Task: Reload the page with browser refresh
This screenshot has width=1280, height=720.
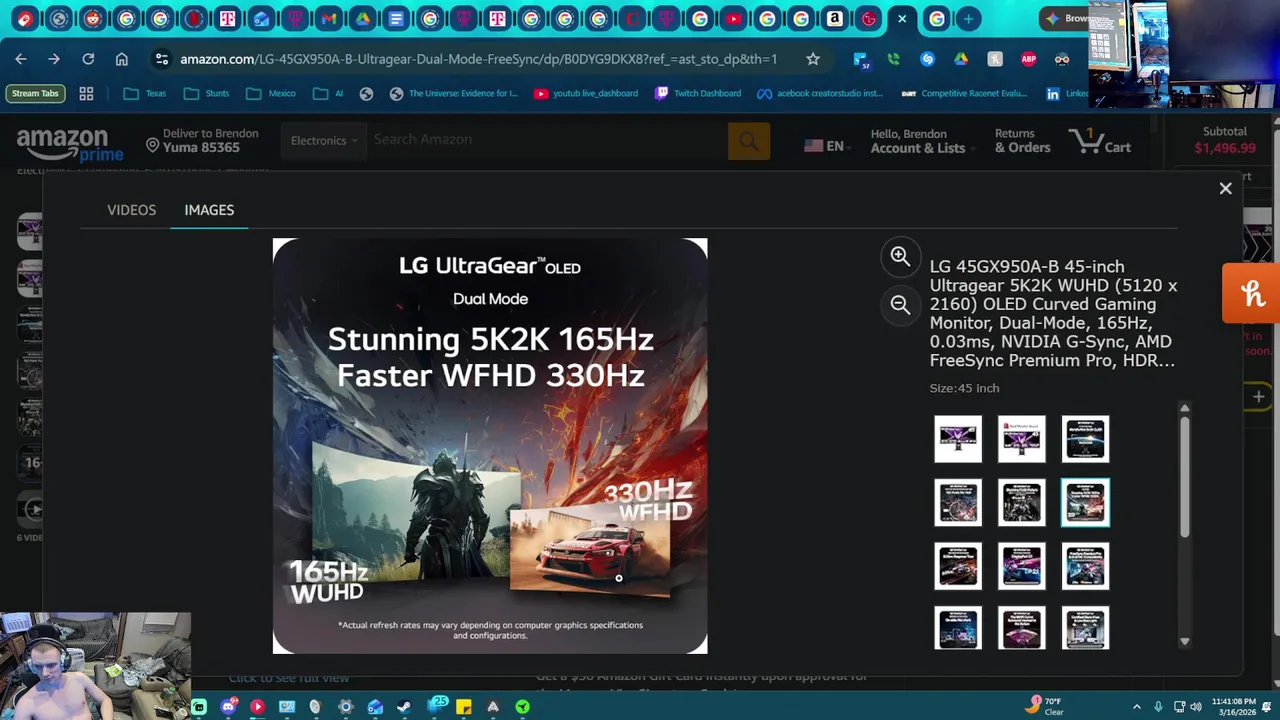Action: [88, 59]
